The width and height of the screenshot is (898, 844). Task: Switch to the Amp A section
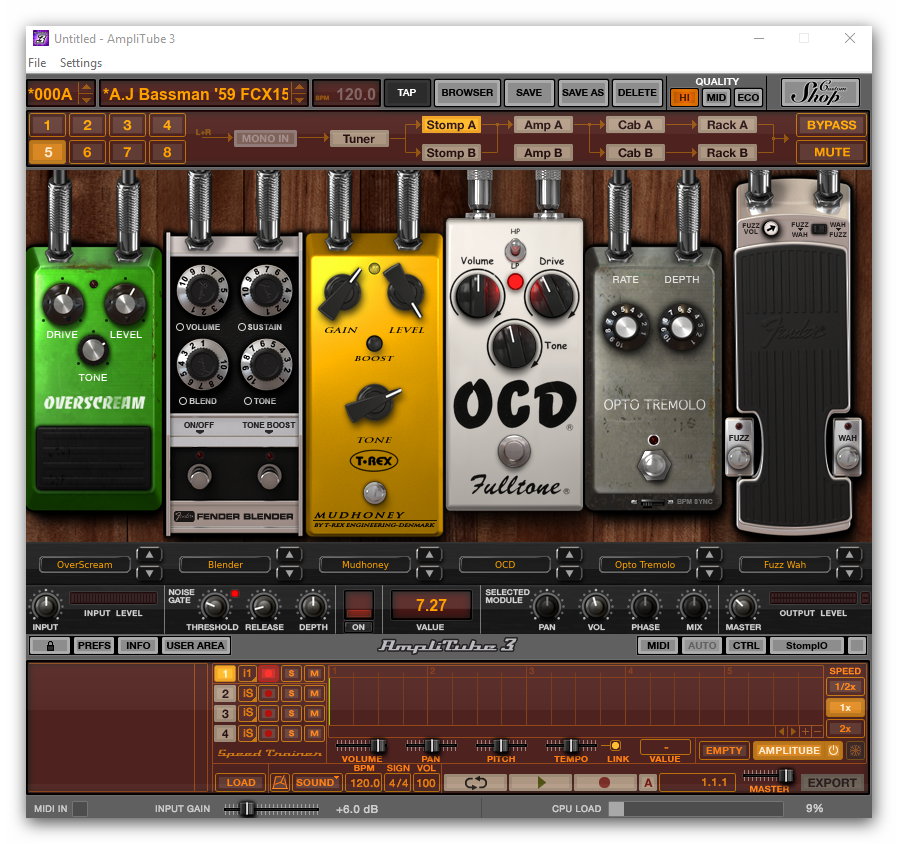tap(543, 125)
